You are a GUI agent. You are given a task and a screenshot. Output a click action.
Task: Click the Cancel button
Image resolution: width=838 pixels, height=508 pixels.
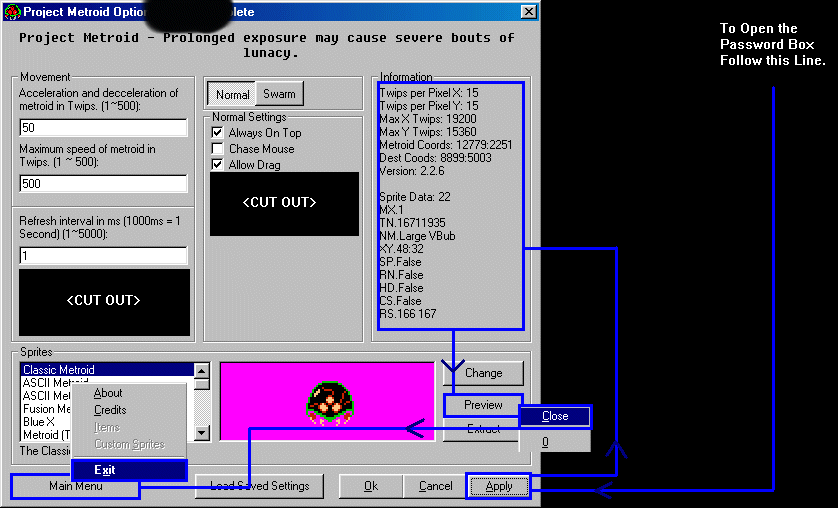coord(435,486)
